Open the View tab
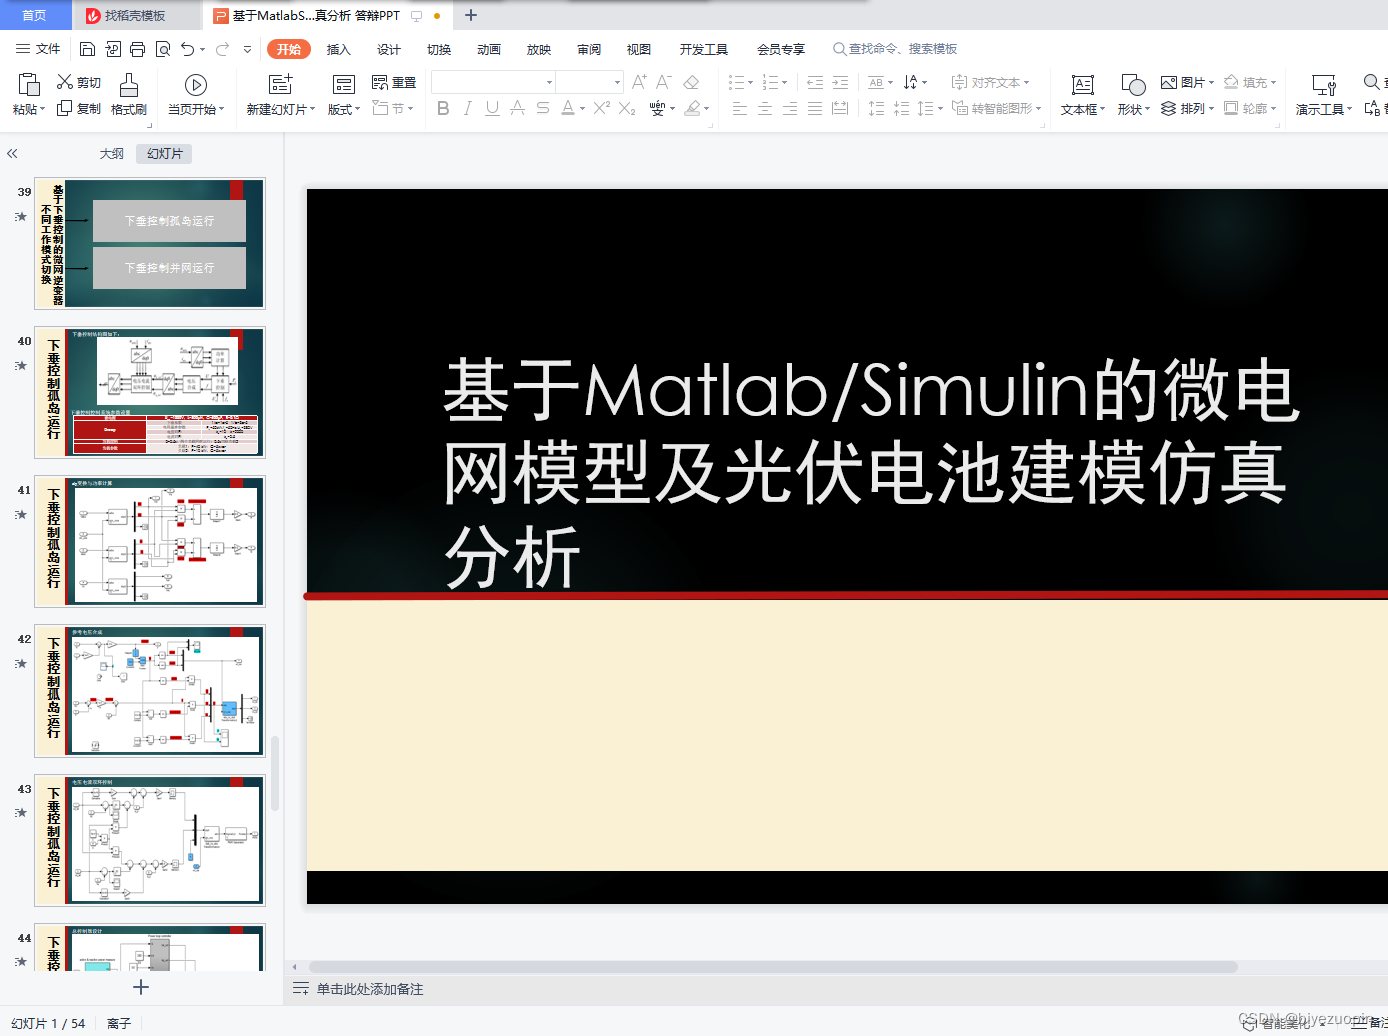The image size is (1388, 1036). [x=639, y=49]
